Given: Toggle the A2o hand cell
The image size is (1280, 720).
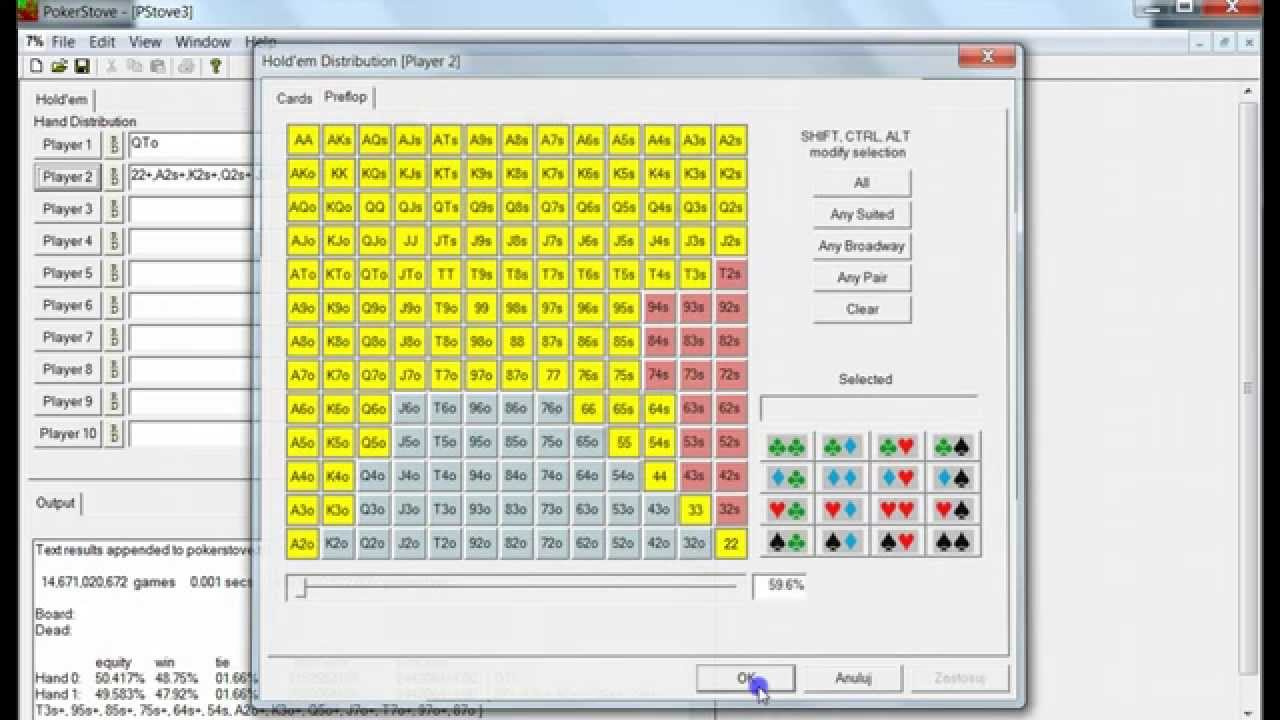Looking at the screenshot, I should pyautogui.click(x=303, y=543).
